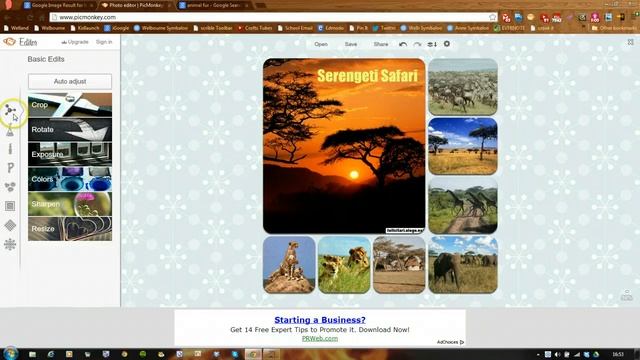The height and width of the screenshot is (360, 640).
Task: Switch to Google Image Result tab
Action: click(x=58, y=6)
